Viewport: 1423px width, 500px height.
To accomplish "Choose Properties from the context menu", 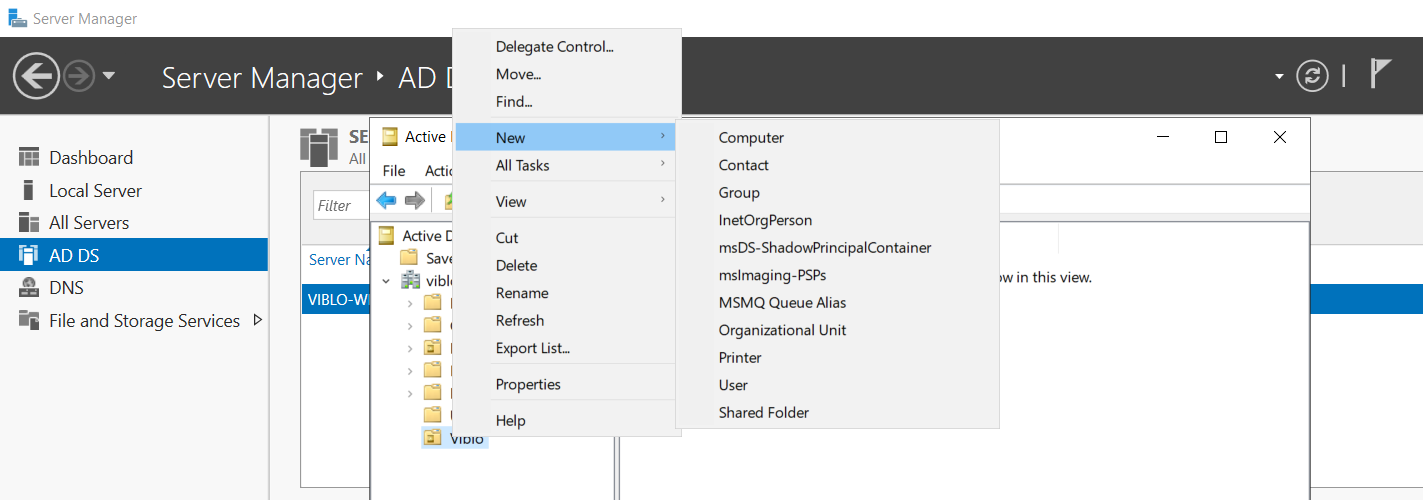I will pos(528,385).
